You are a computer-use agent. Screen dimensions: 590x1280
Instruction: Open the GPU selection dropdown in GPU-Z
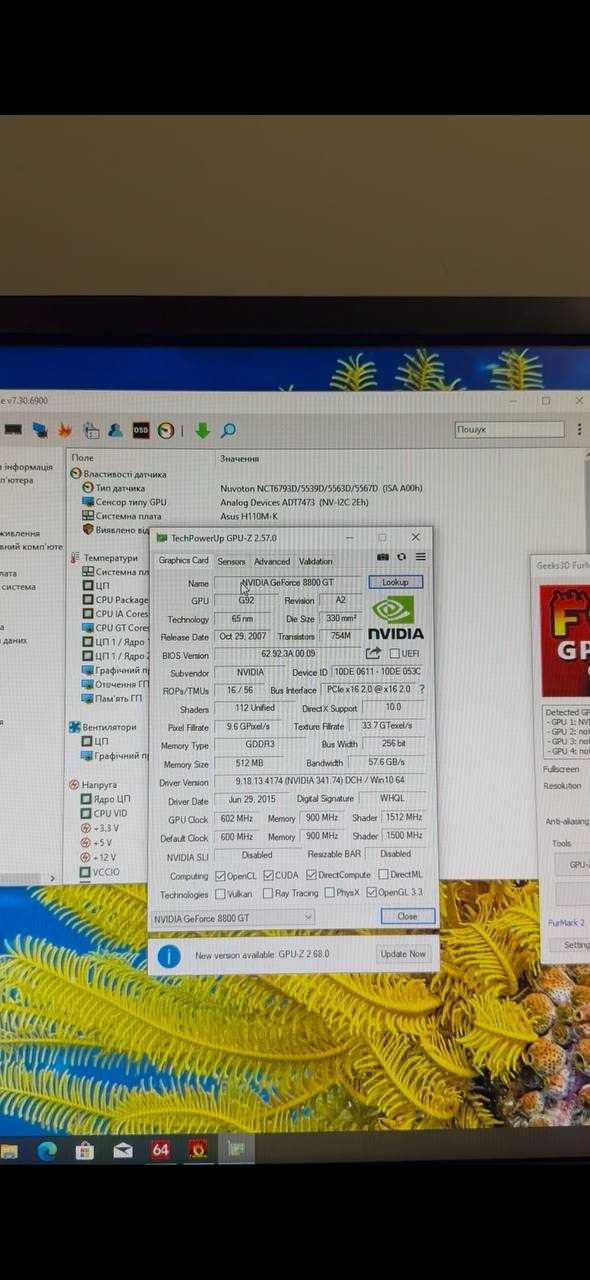[233, 917]
